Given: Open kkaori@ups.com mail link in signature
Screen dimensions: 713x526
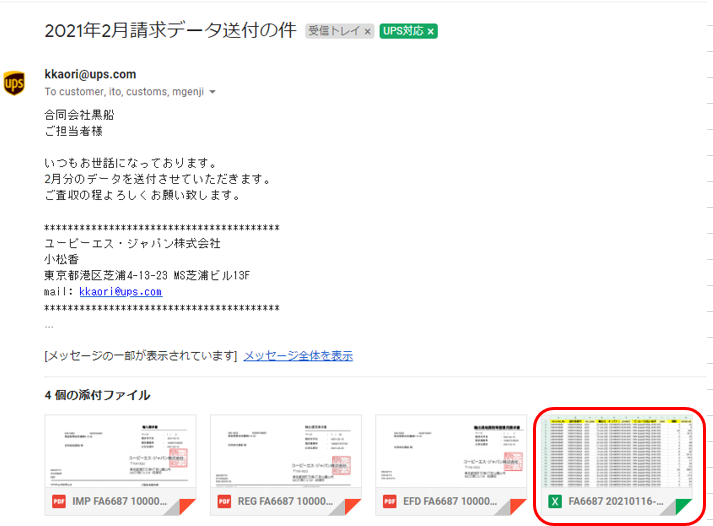Looking at the screenshot, I should pyautogui.click(x=121, y=291).
